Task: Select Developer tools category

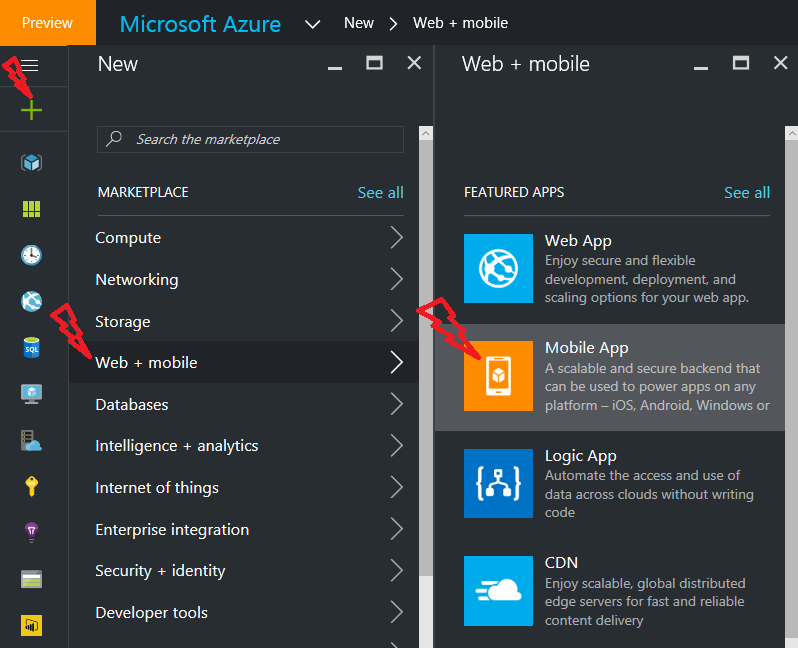Action: (244, 612)
